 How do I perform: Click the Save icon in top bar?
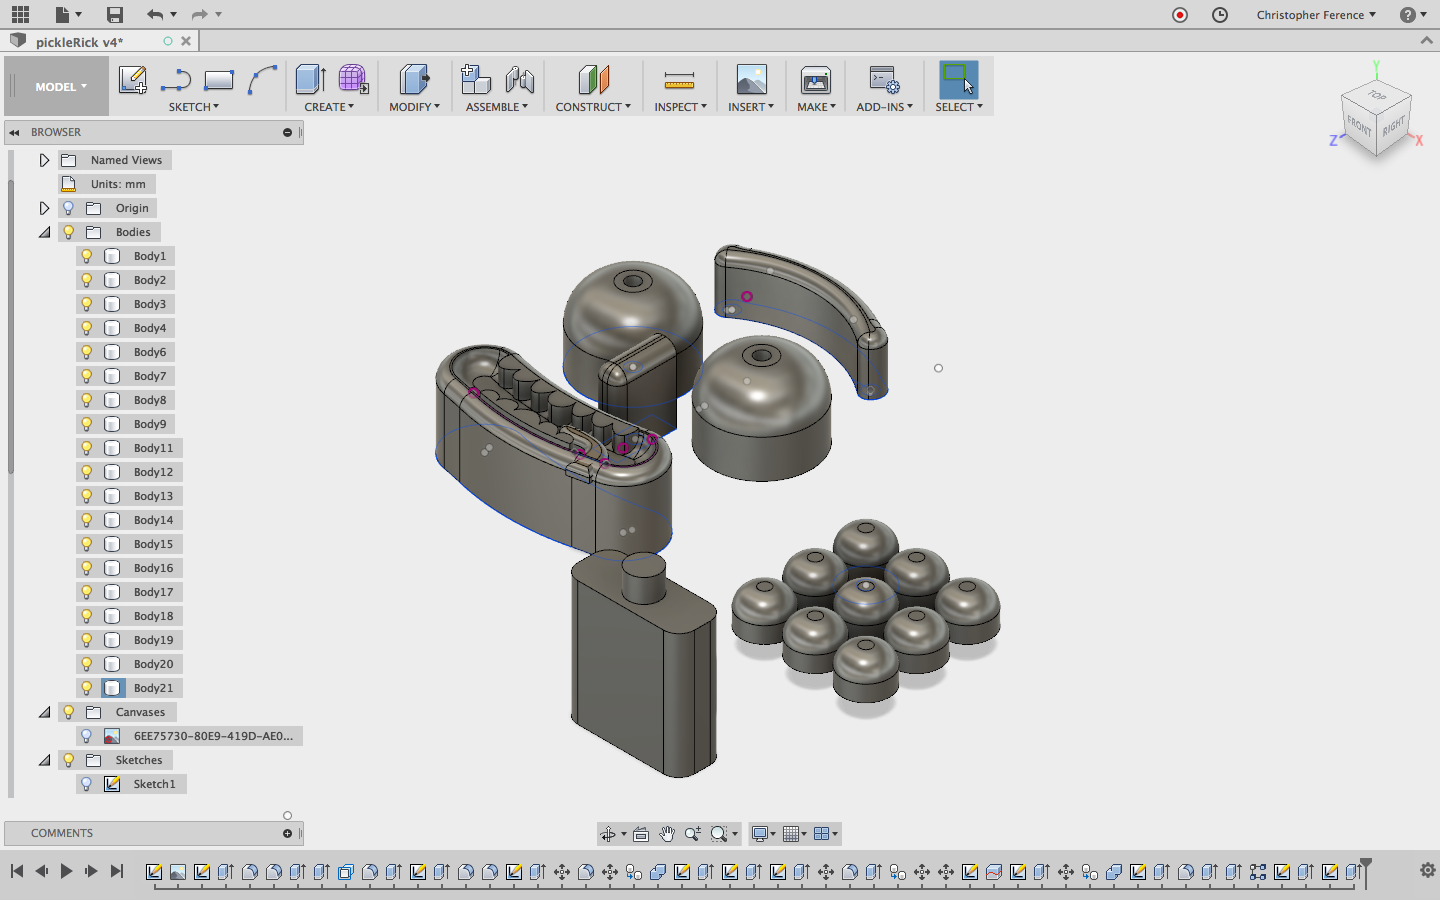click(115, 14)
